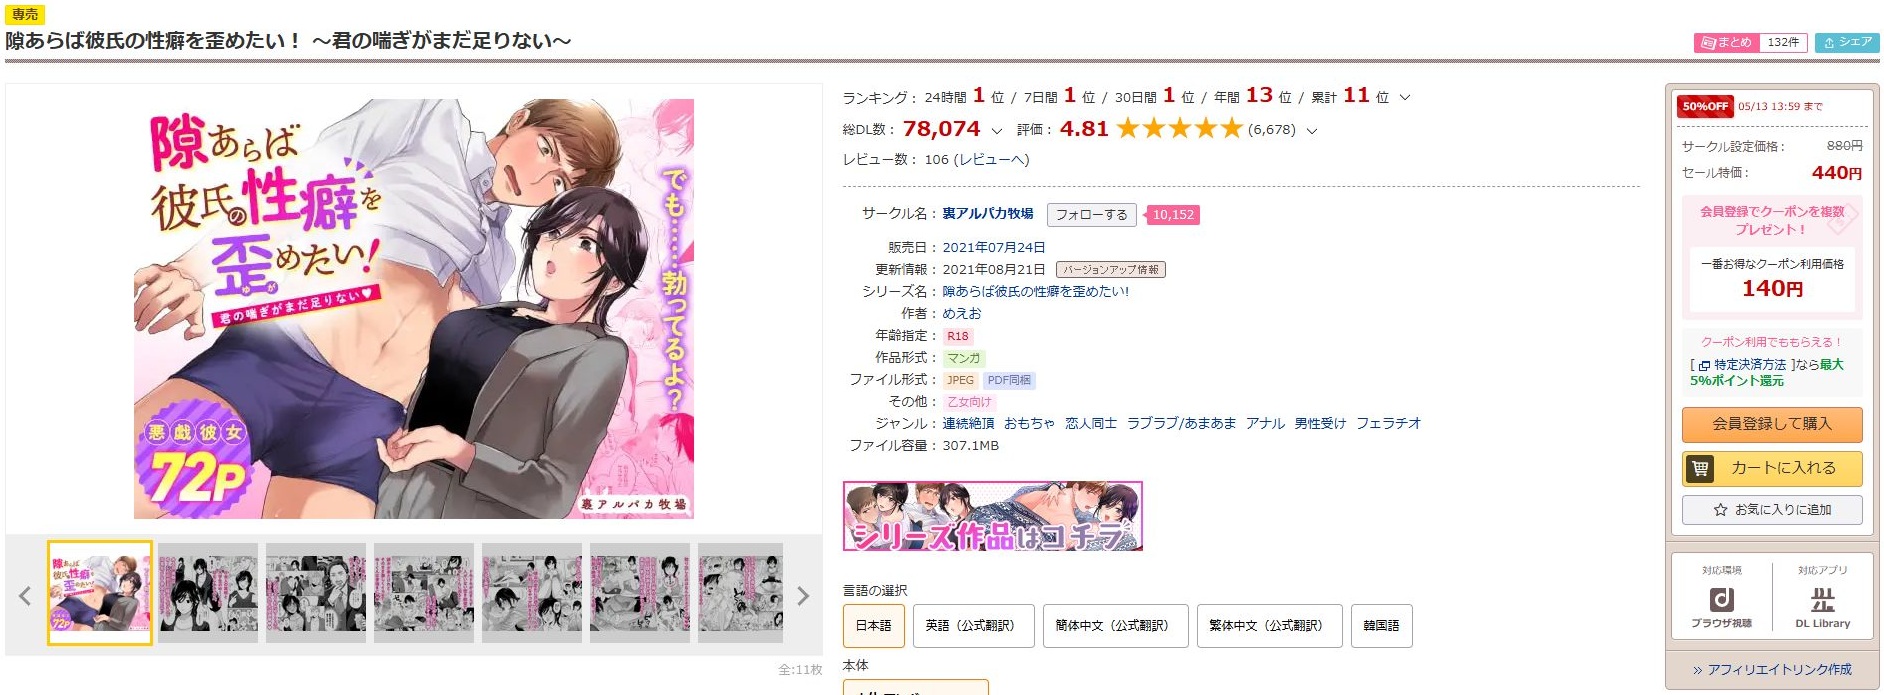Click the star icon beside お気に入りに追加
Image resolution: width=1884 pixels, height=695 pixels.
click(1720, 510)
